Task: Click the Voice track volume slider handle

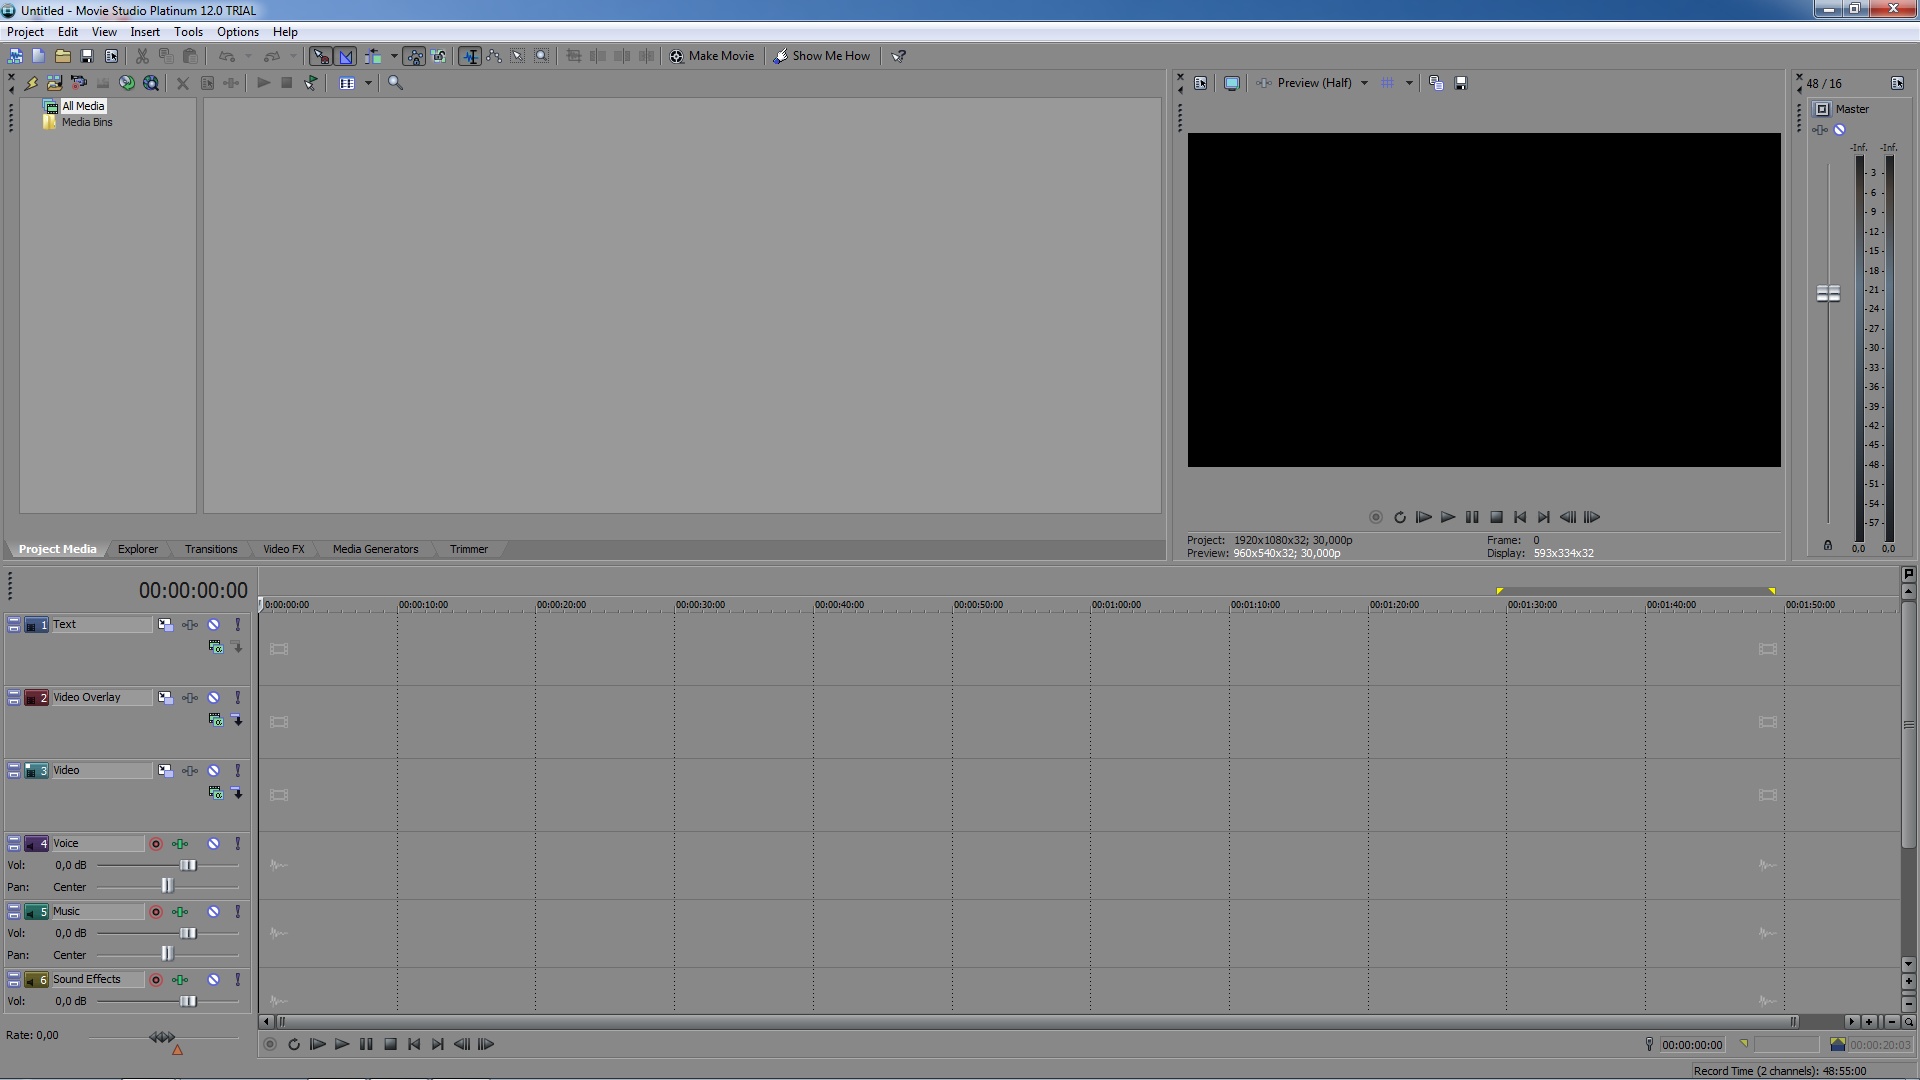Action: pos(188,866)
